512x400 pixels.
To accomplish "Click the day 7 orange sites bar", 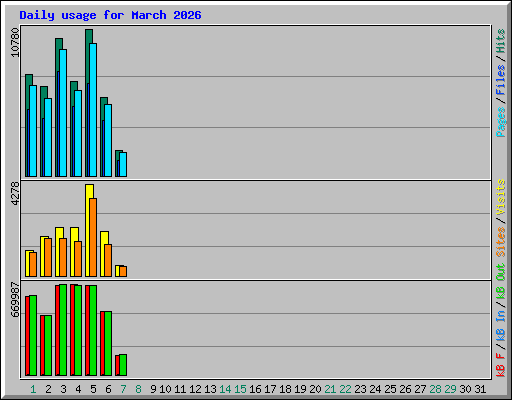I will [x=123, y=271].
